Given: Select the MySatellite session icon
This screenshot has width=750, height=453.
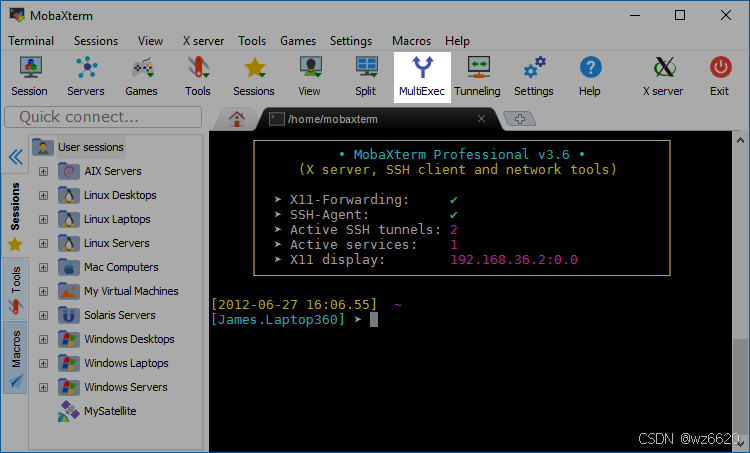Looking at the screenshot, I should tap(68, 411).
